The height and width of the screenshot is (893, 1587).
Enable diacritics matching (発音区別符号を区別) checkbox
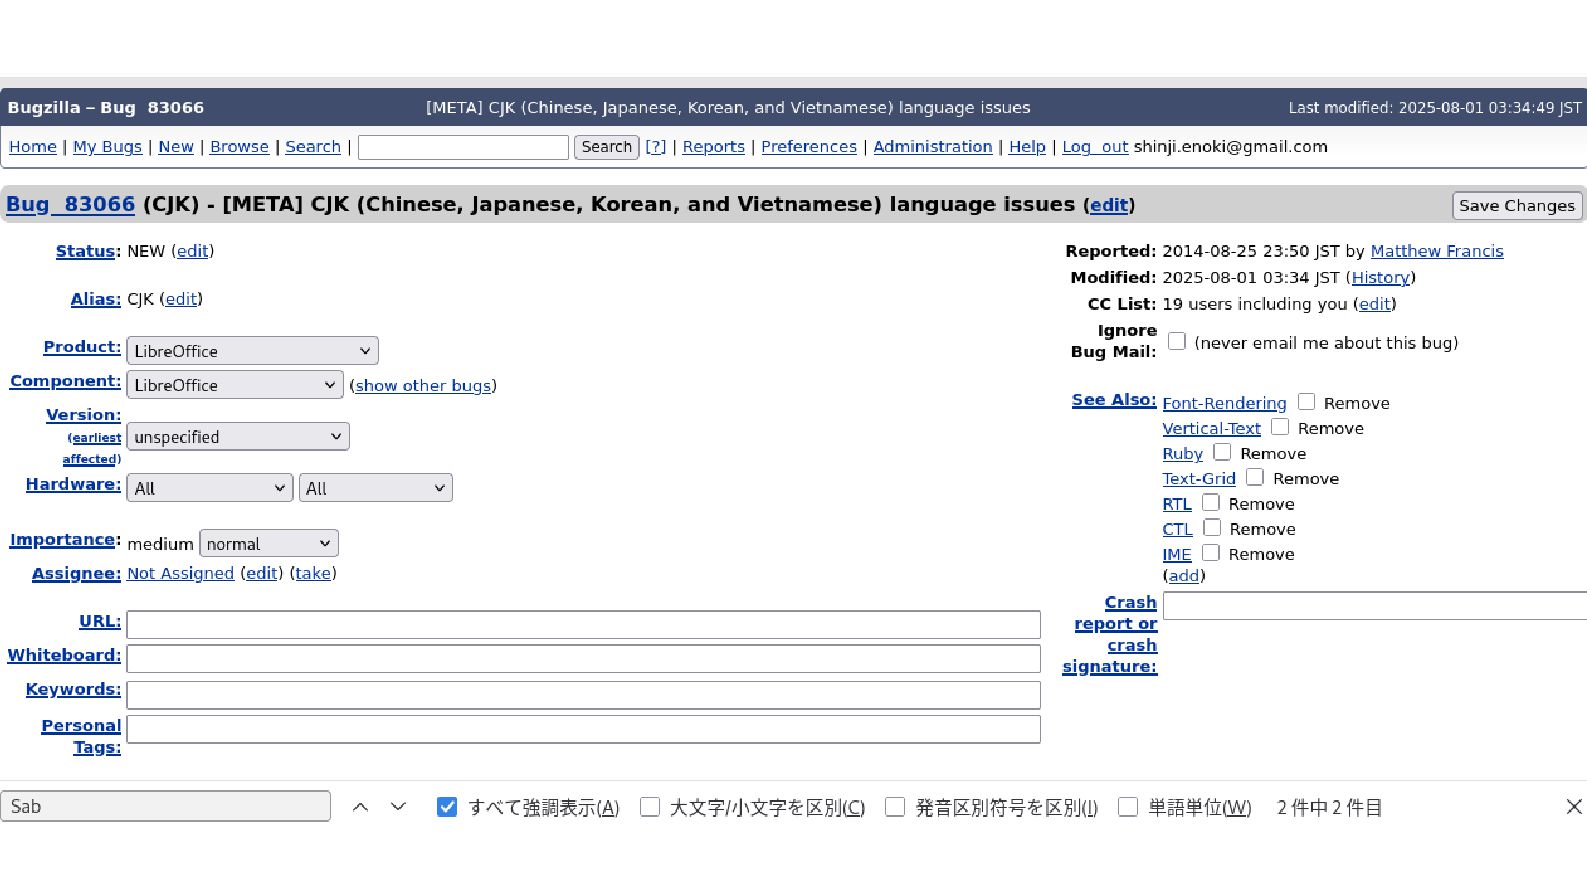coord(895,807)
